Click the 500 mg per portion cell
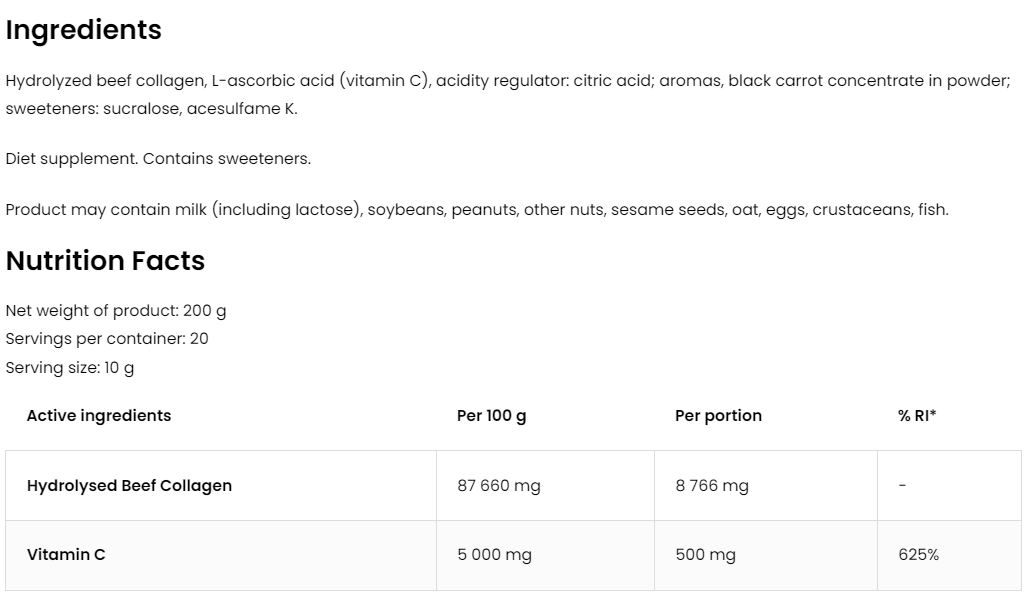 point(705,554)
